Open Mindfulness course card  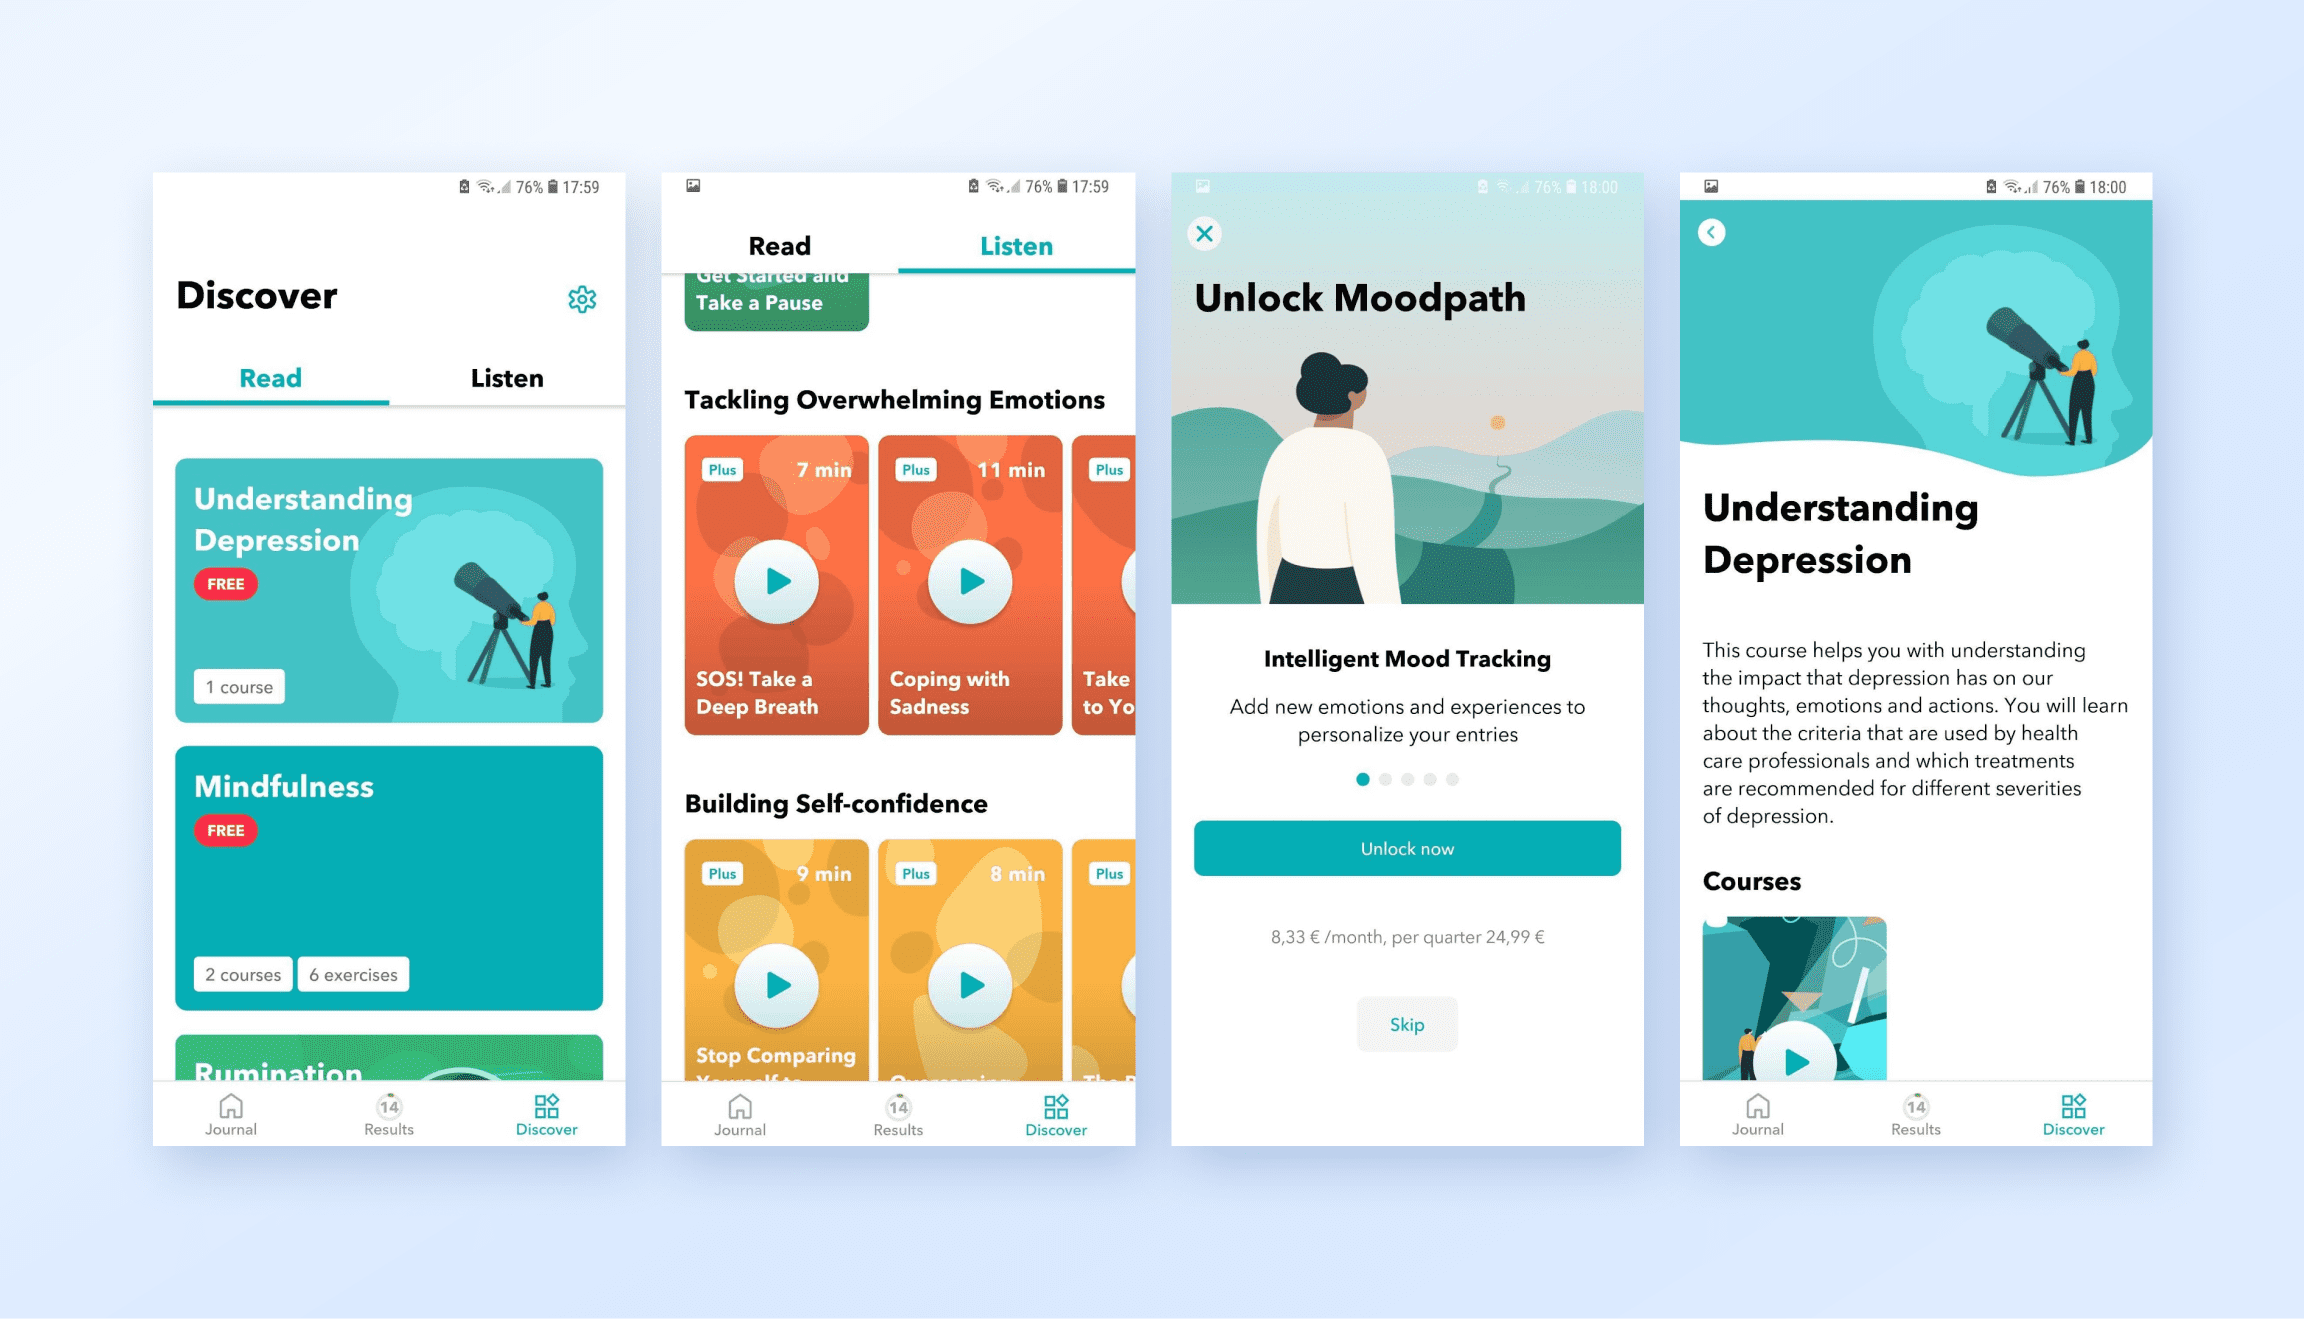point(383,878)
